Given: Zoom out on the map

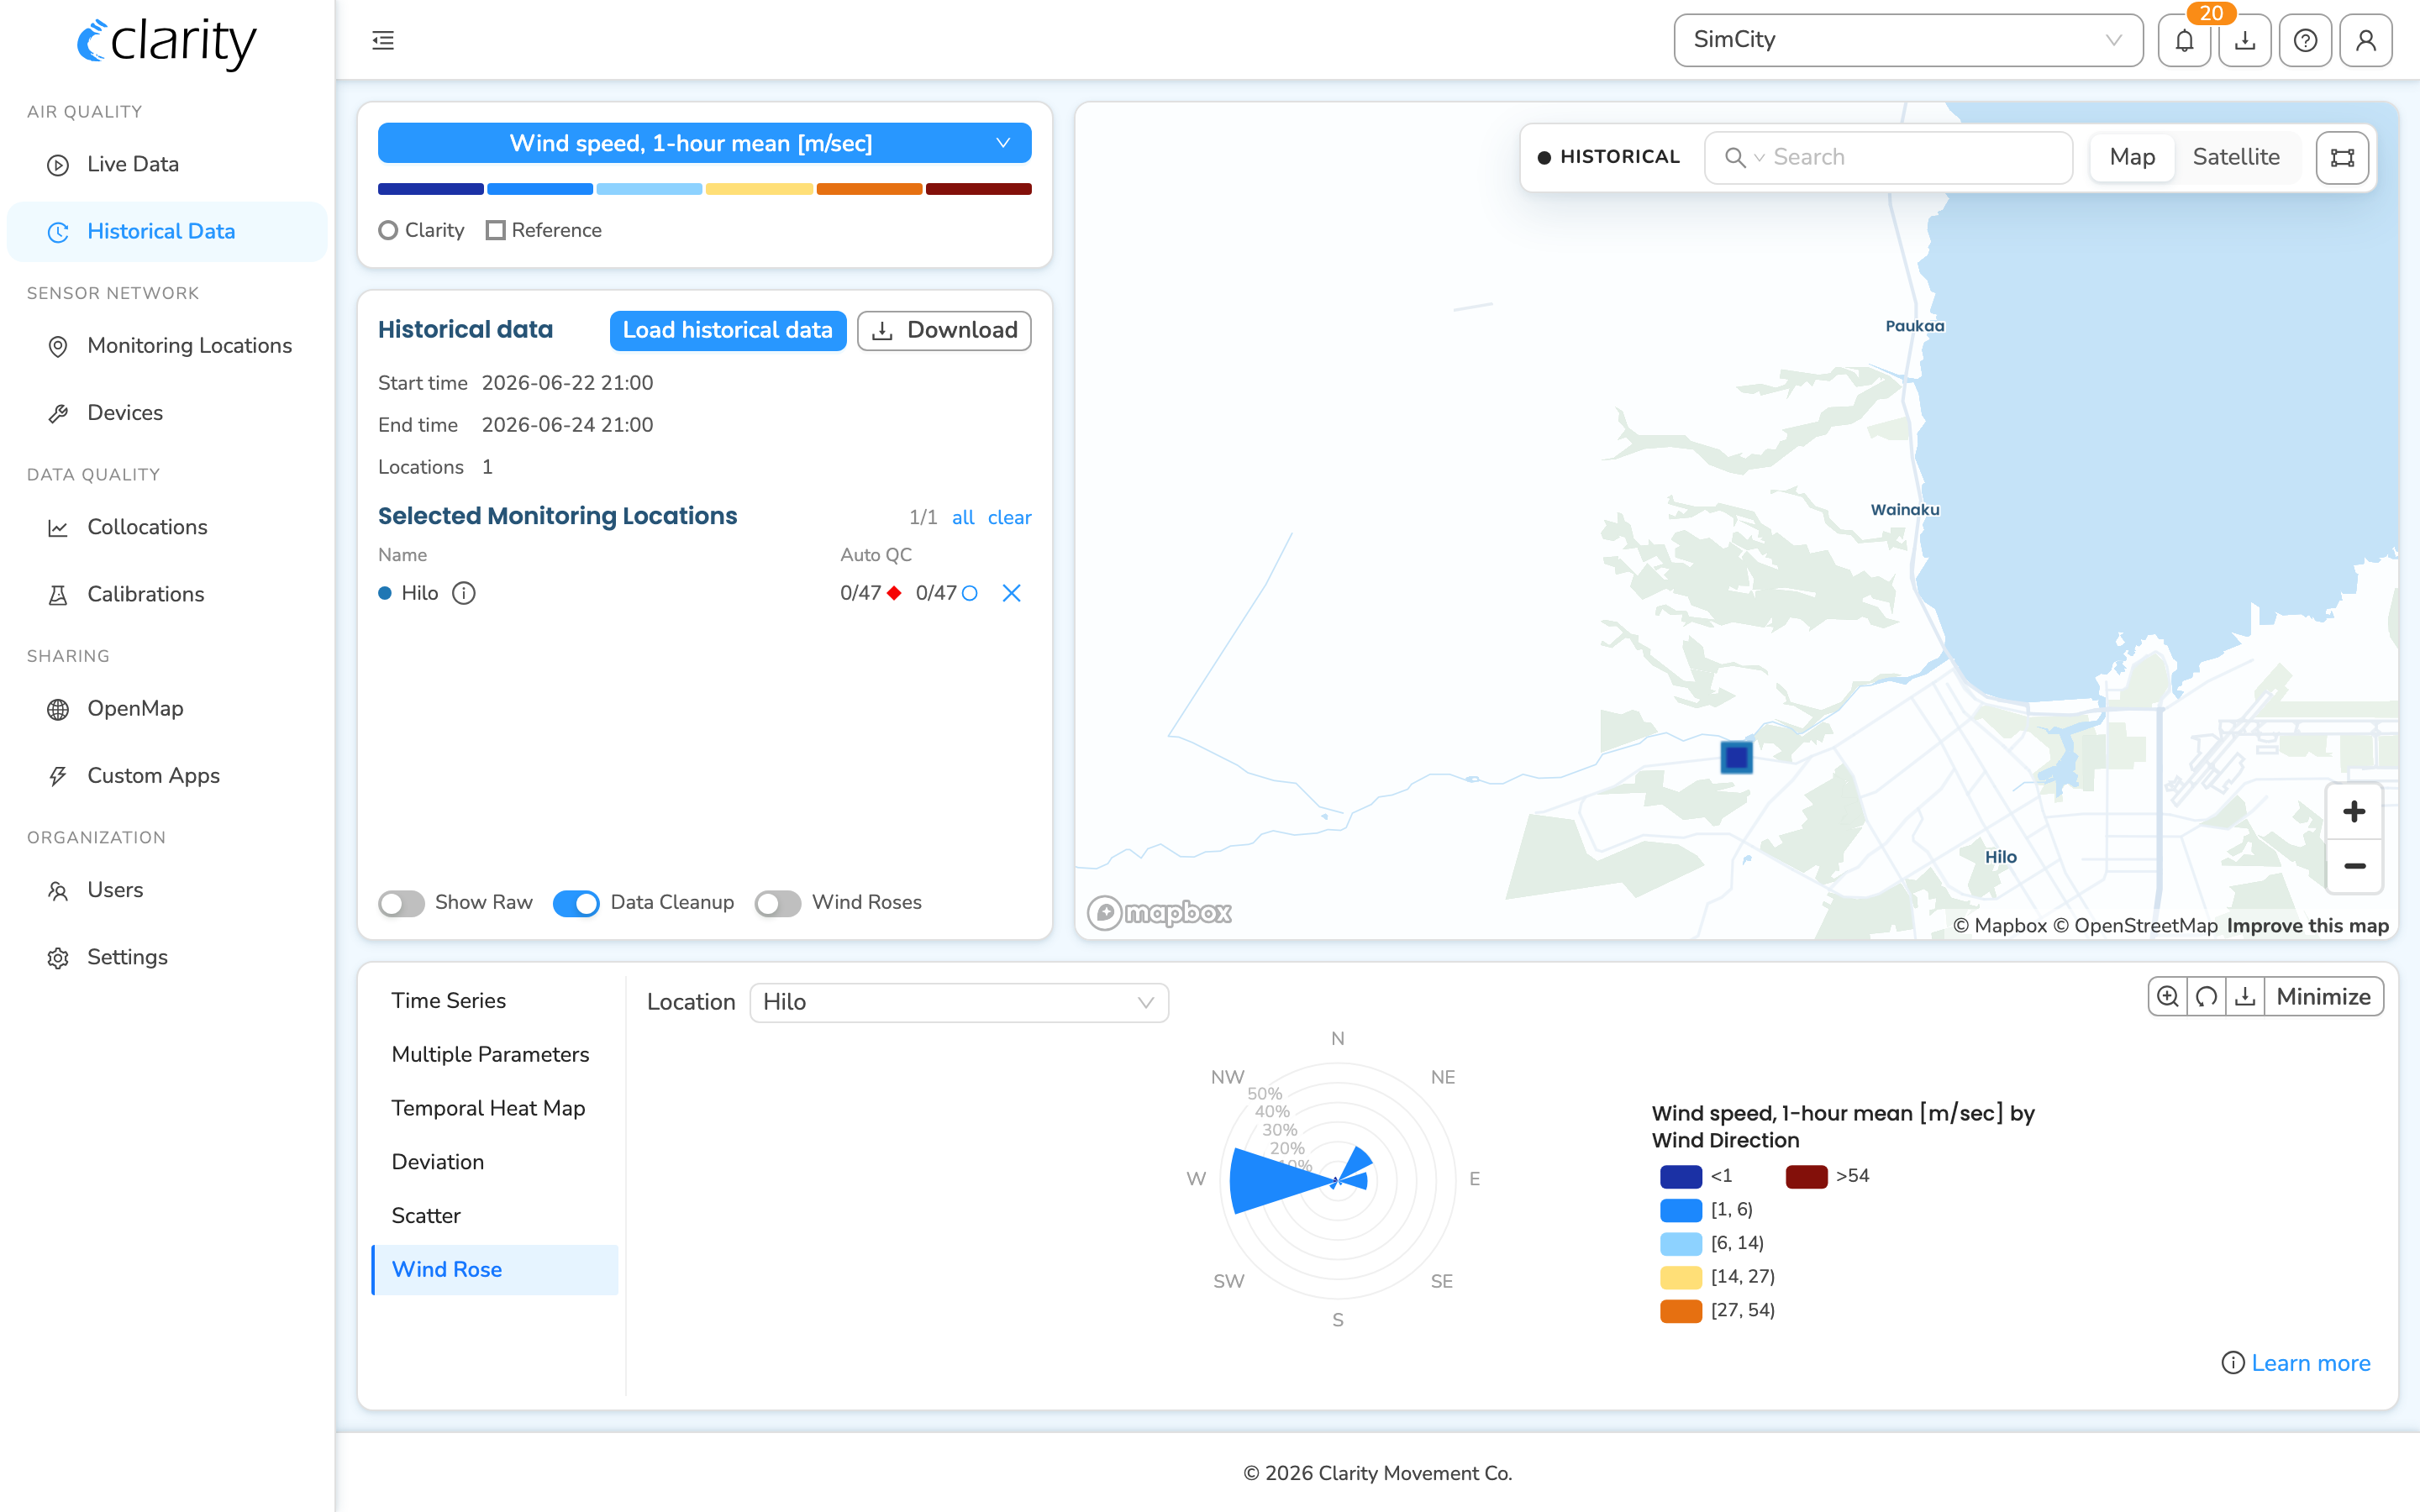Looking at the screenshot, I should [x=2354, y=866].
